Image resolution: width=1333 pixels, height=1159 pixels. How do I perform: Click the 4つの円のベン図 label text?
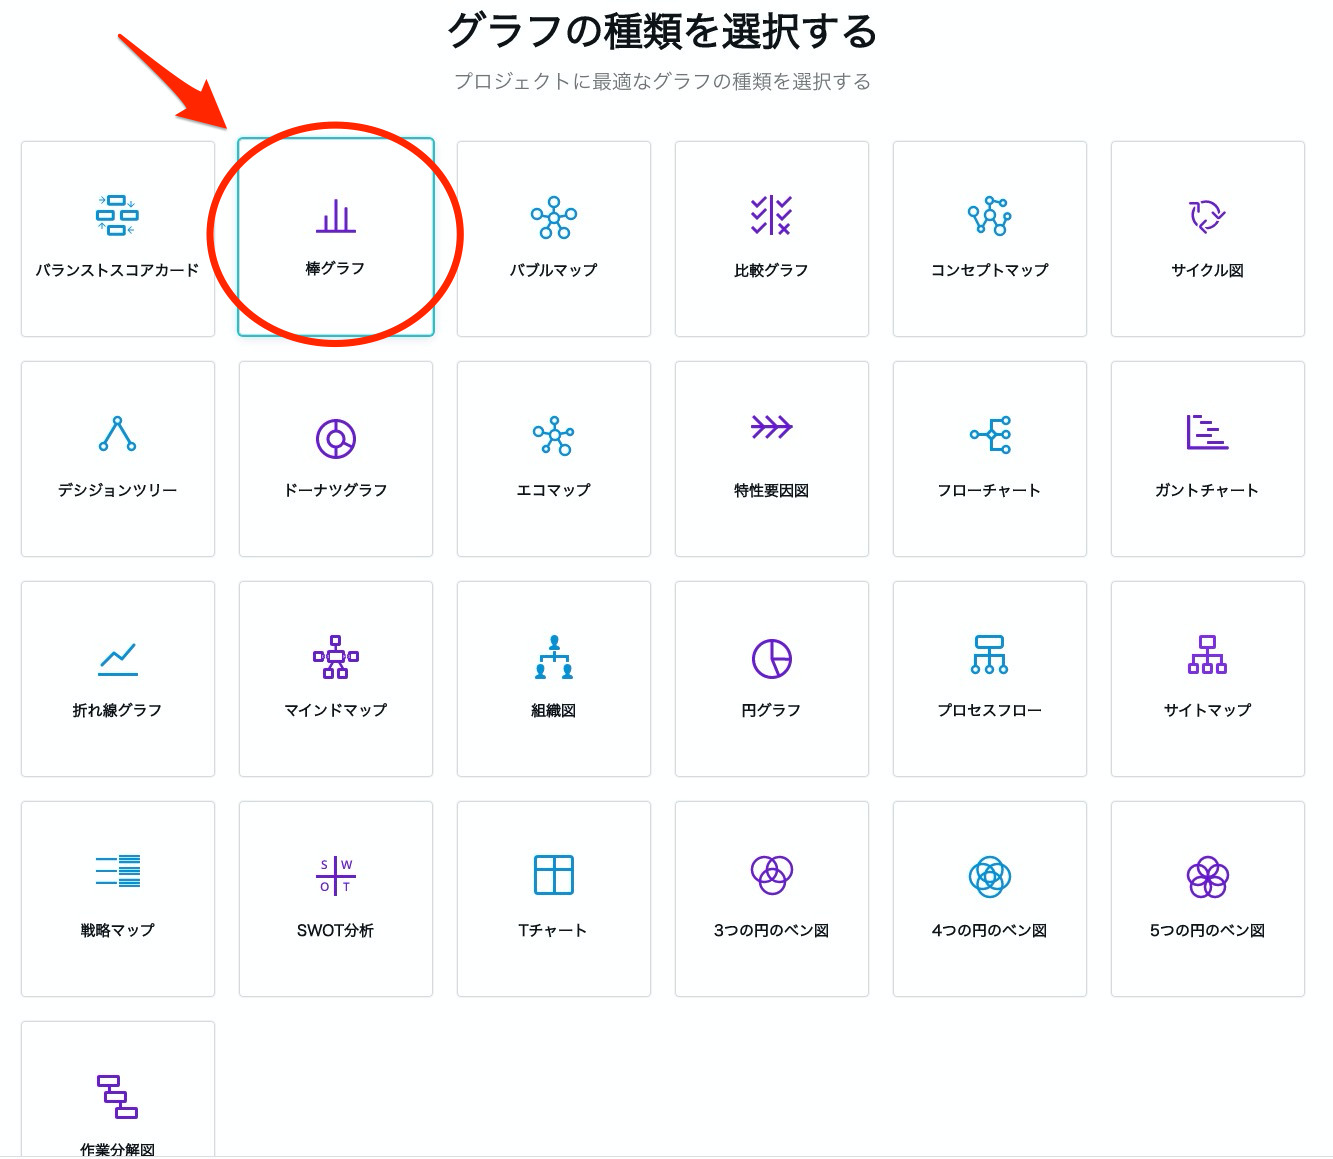[989, 930]
